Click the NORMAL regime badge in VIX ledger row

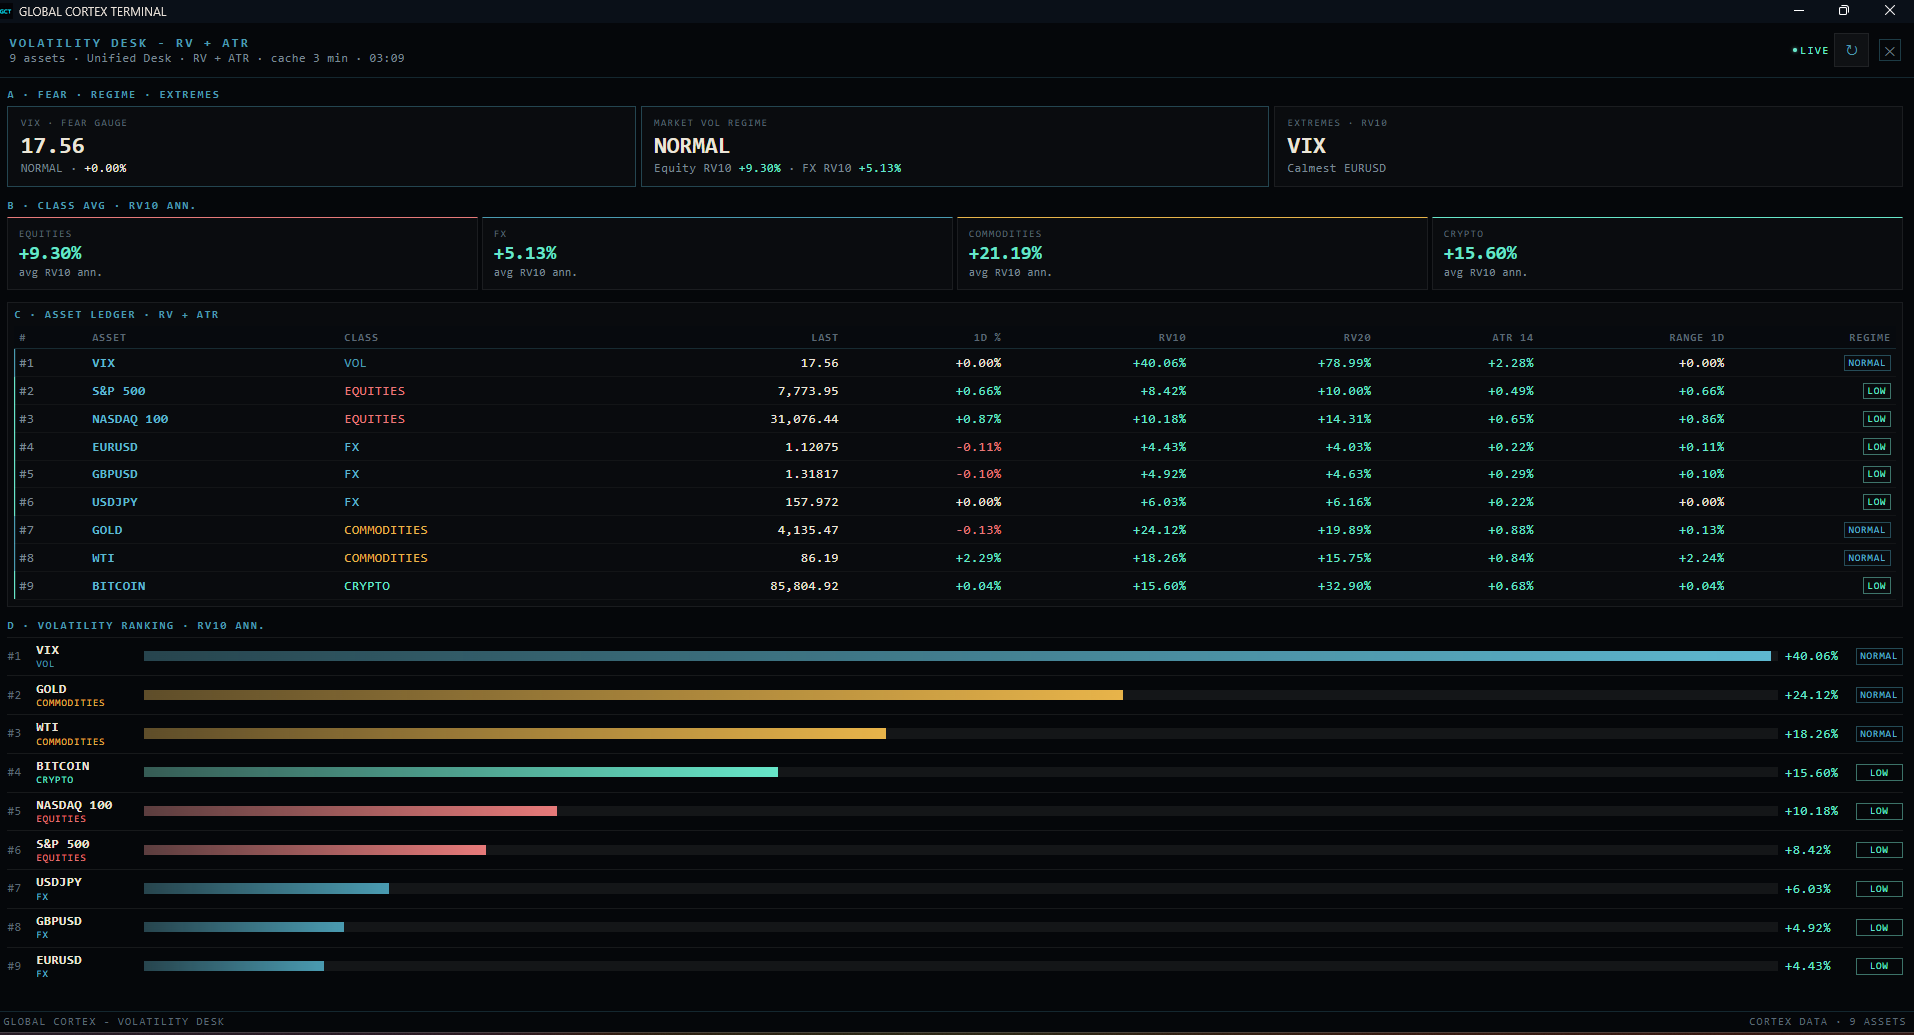(x=1867, y=363)
